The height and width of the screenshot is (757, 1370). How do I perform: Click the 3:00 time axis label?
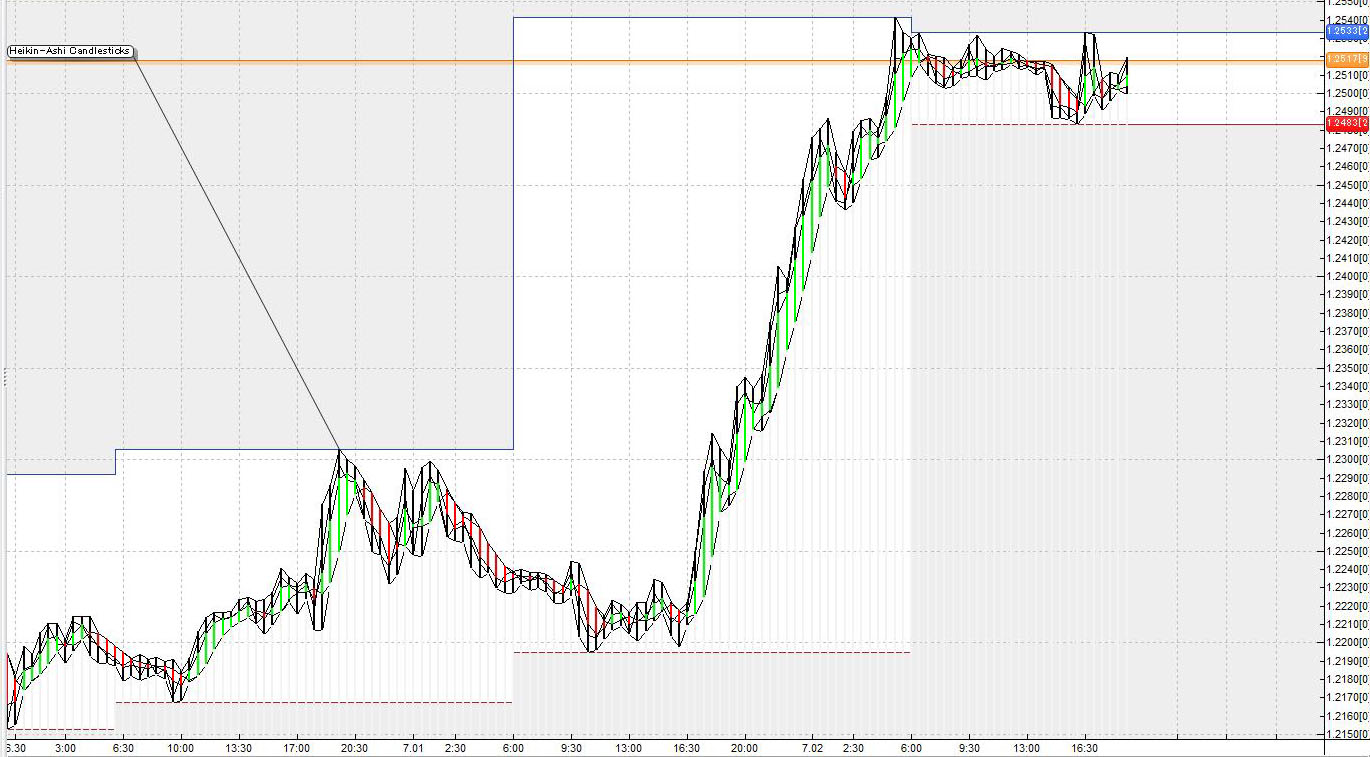(x=66, y=748)
